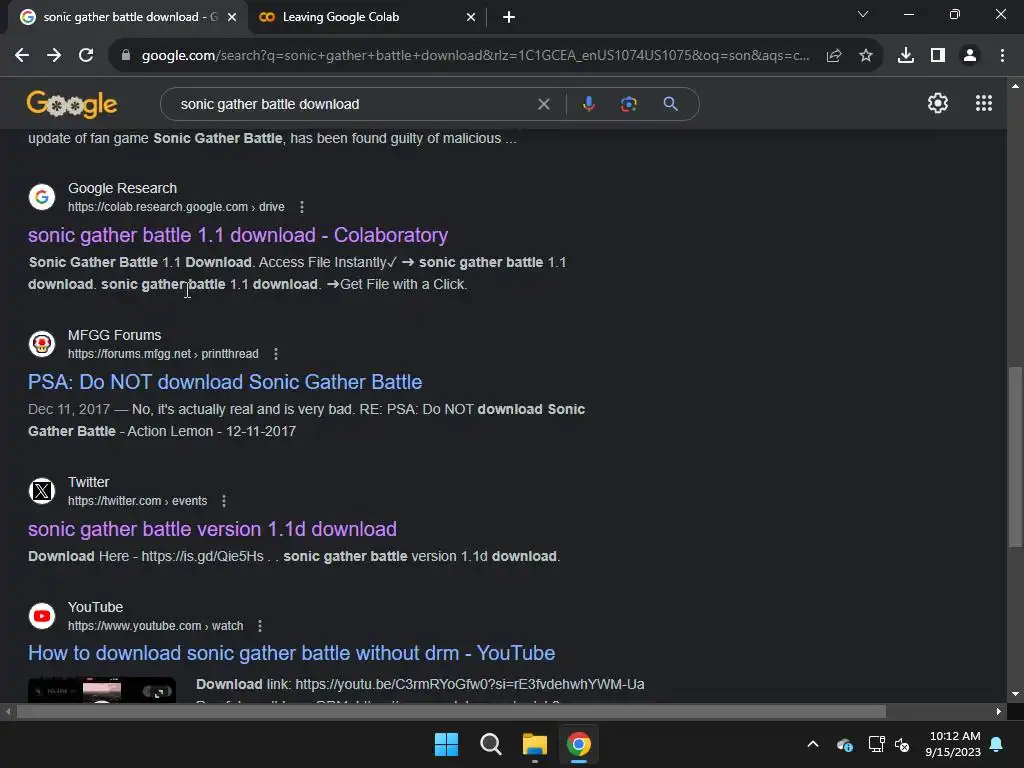Click the scroll down arrow
The height and width of the screenshot is (768, 1024).
[1015, 694]
